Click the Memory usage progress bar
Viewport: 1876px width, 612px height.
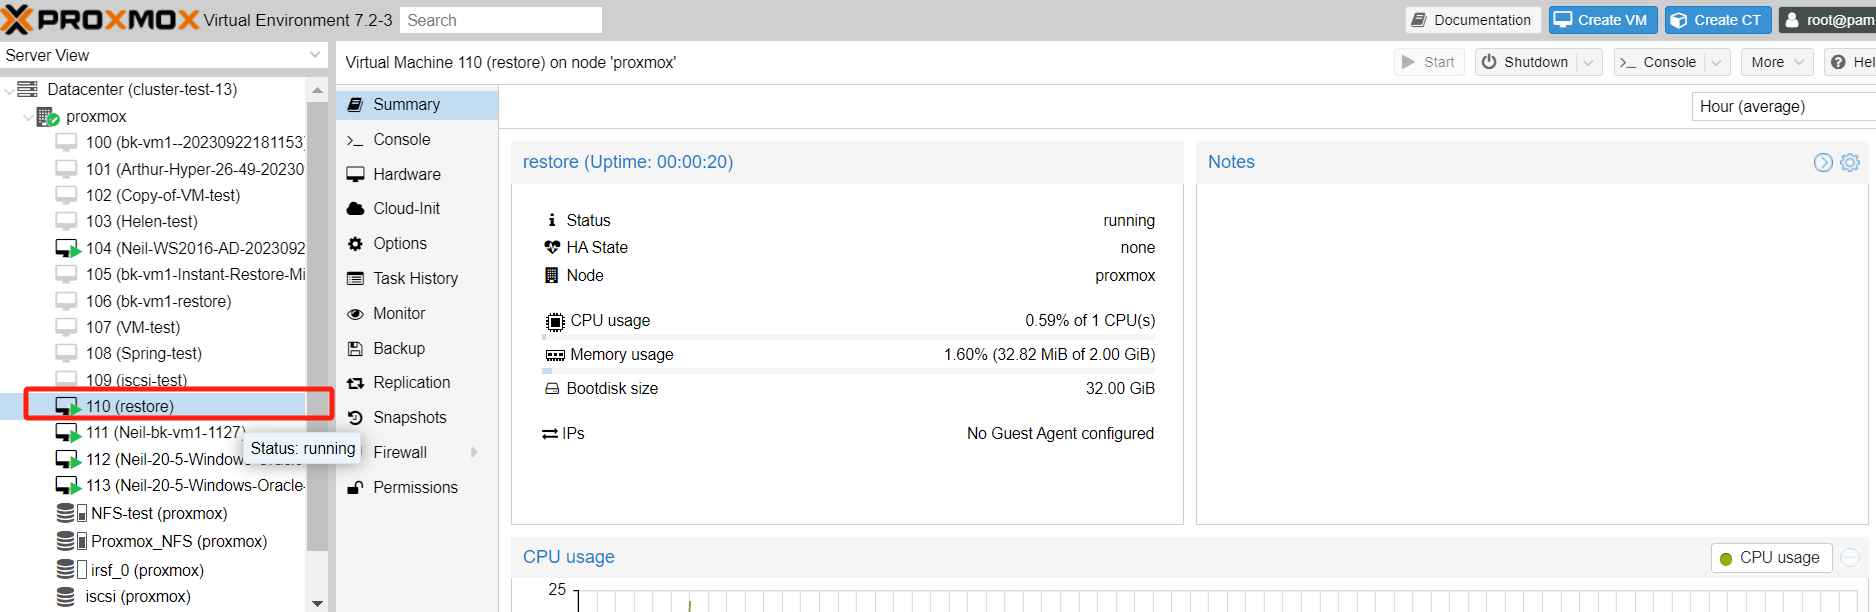(849, 371)
